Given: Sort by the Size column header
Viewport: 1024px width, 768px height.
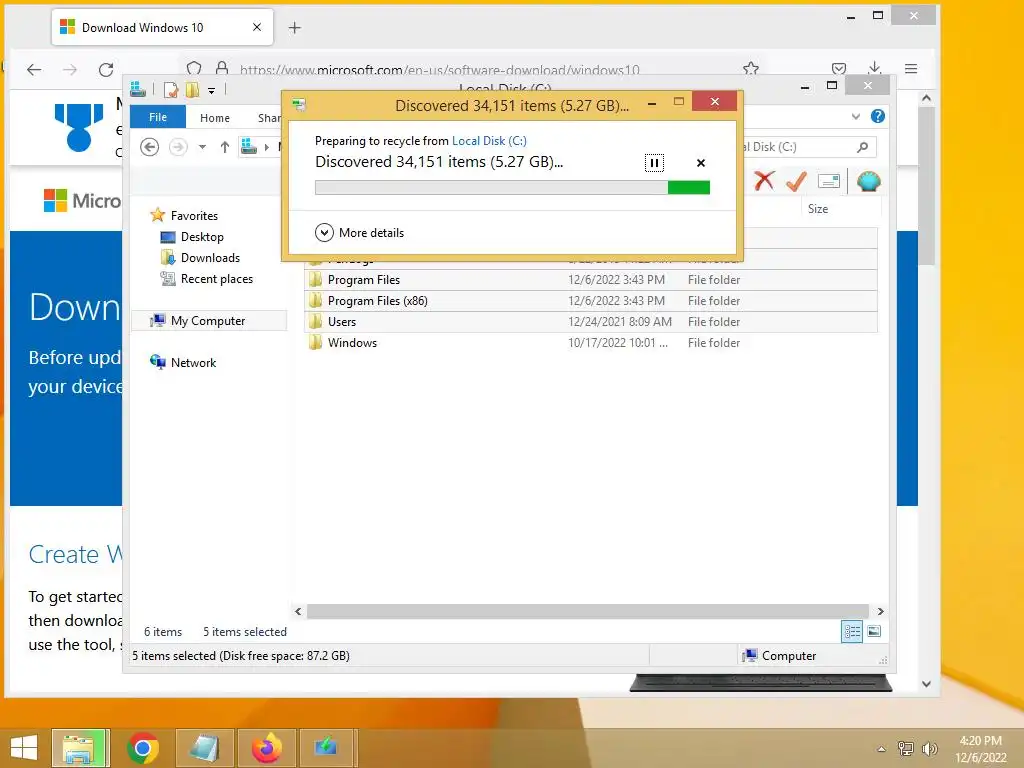Looking at the screenshot, I should point(818,209).
